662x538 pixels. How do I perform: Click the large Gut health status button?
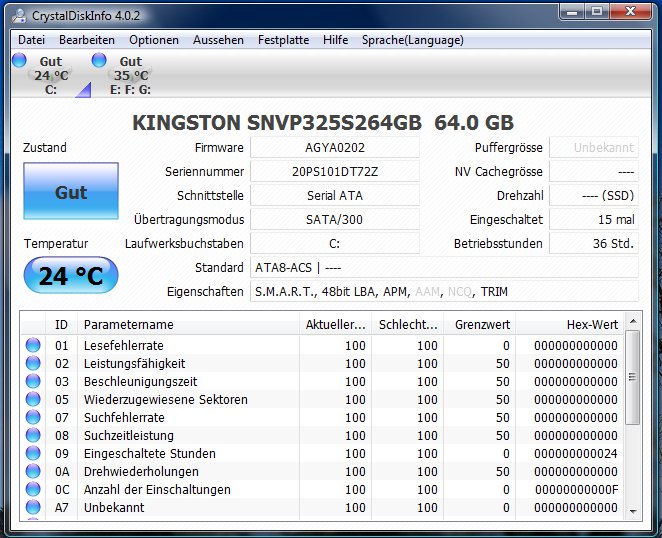[71, 191]
